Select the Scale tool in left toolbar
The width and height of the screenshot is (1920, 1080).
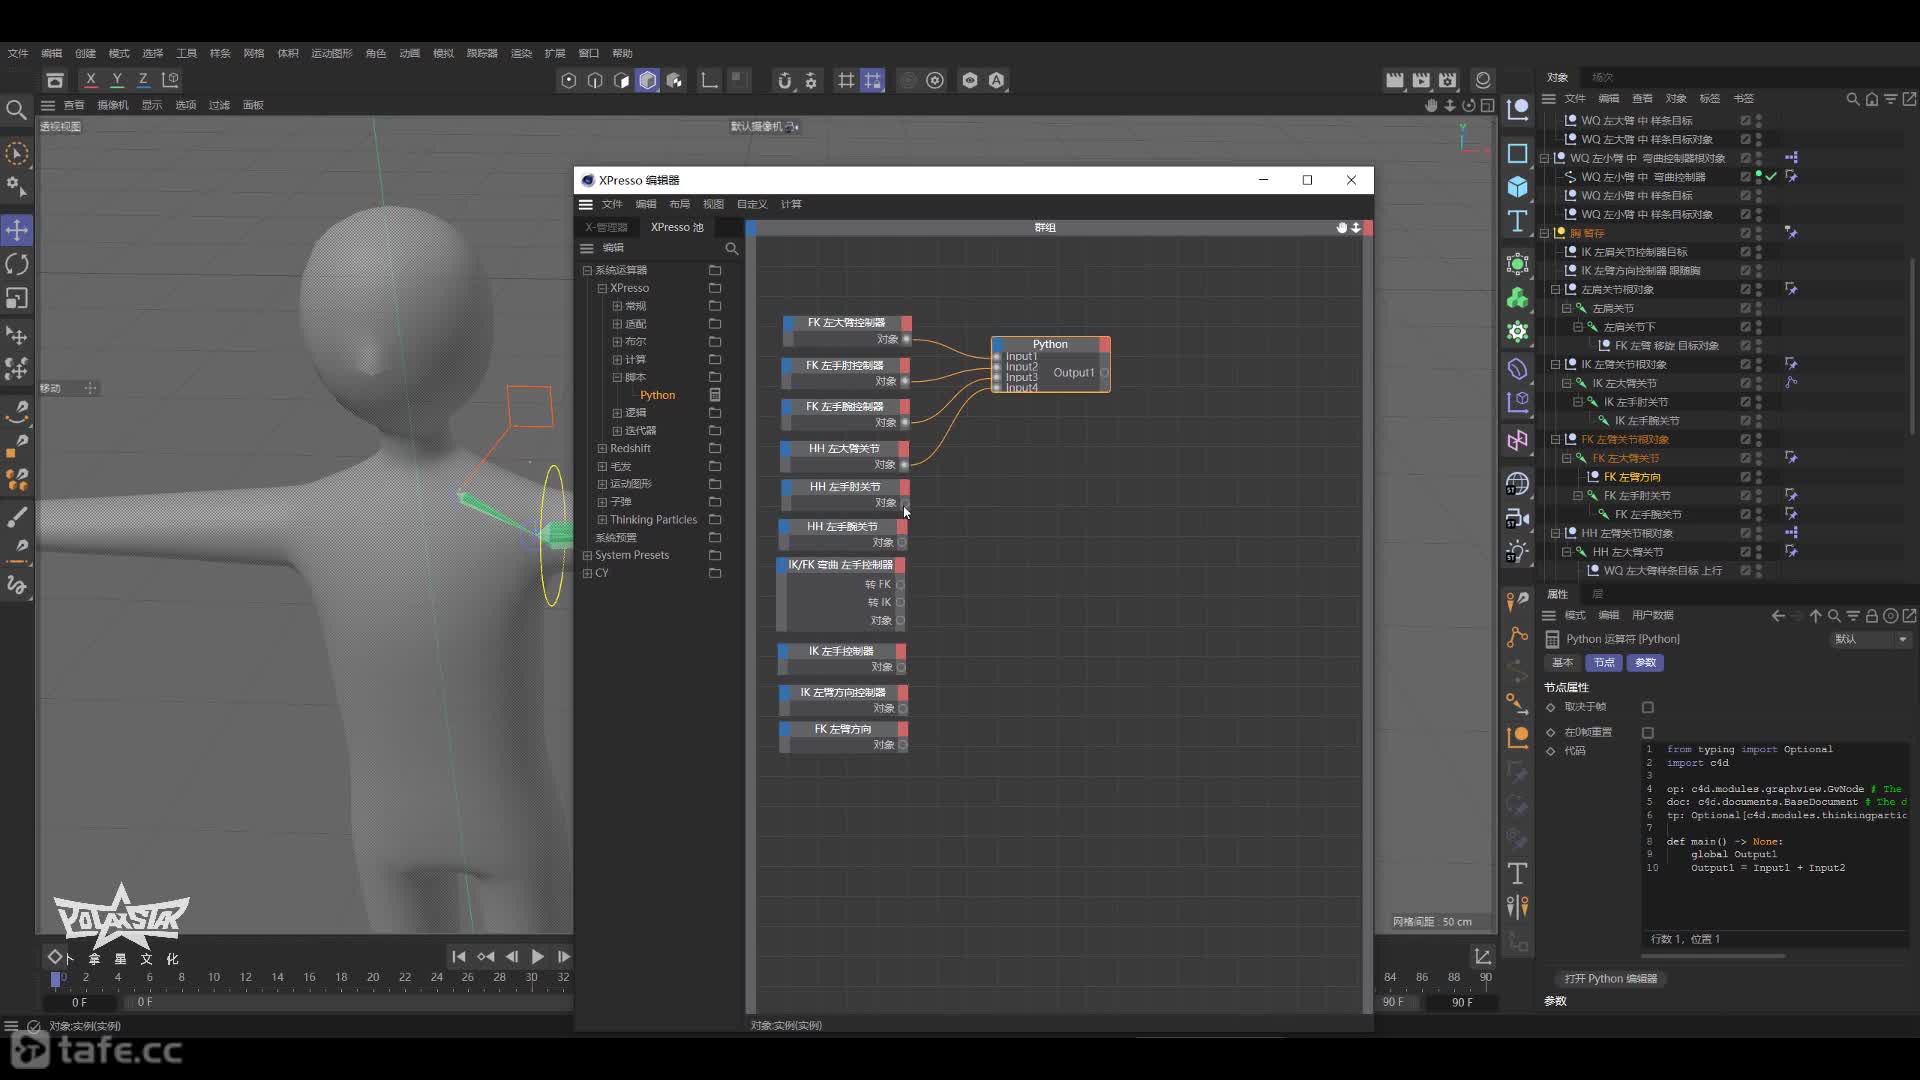[17, 298]
